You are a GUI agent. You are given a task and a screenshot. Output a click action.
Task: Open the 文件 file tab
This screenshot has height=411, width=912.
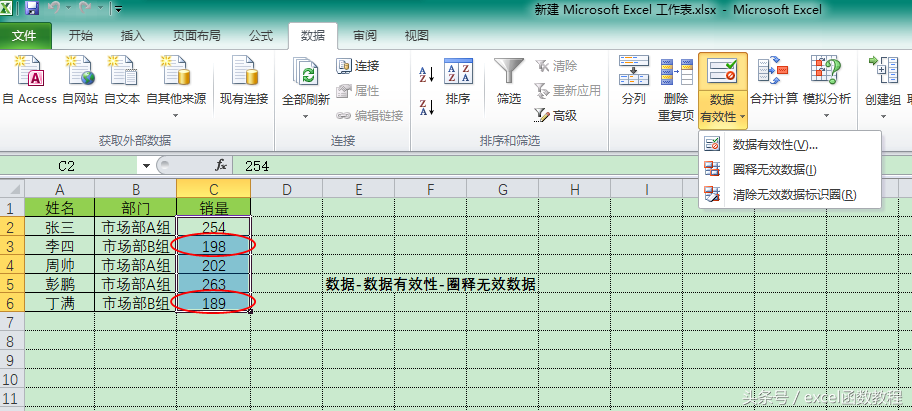pos(26,36)
